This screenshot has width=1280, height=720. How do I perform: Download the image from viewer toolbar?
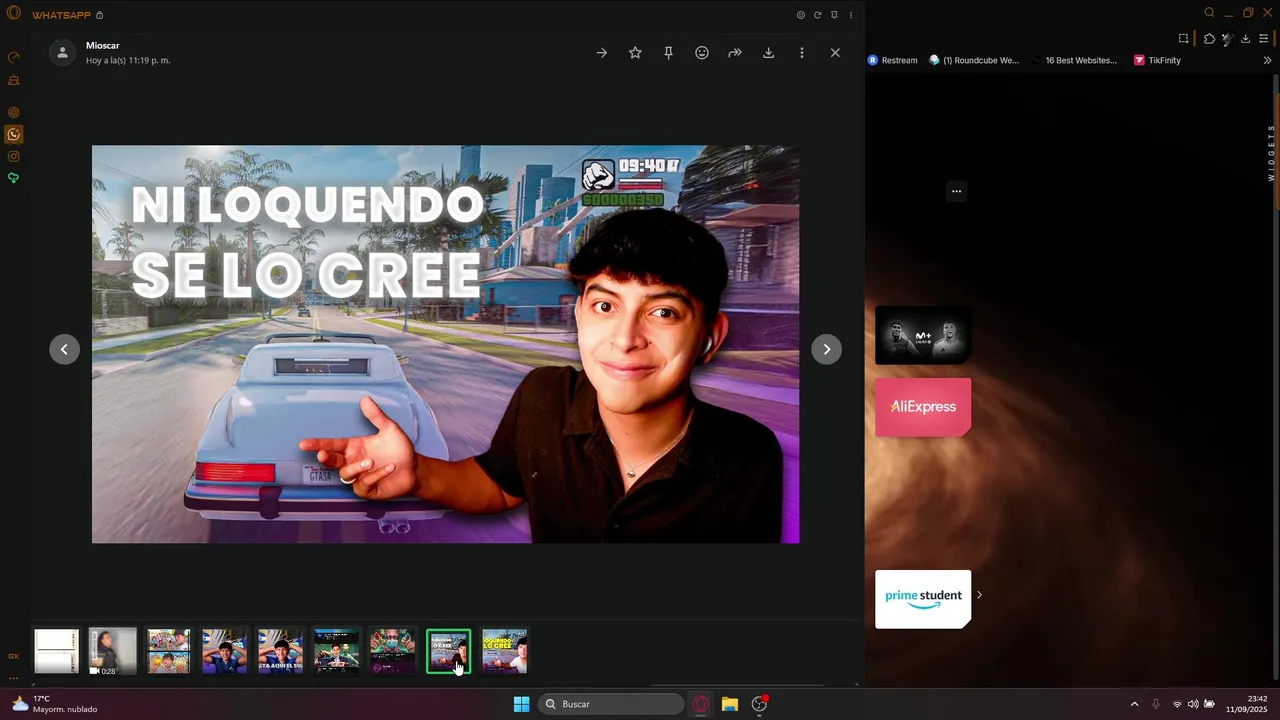point(768,53)
